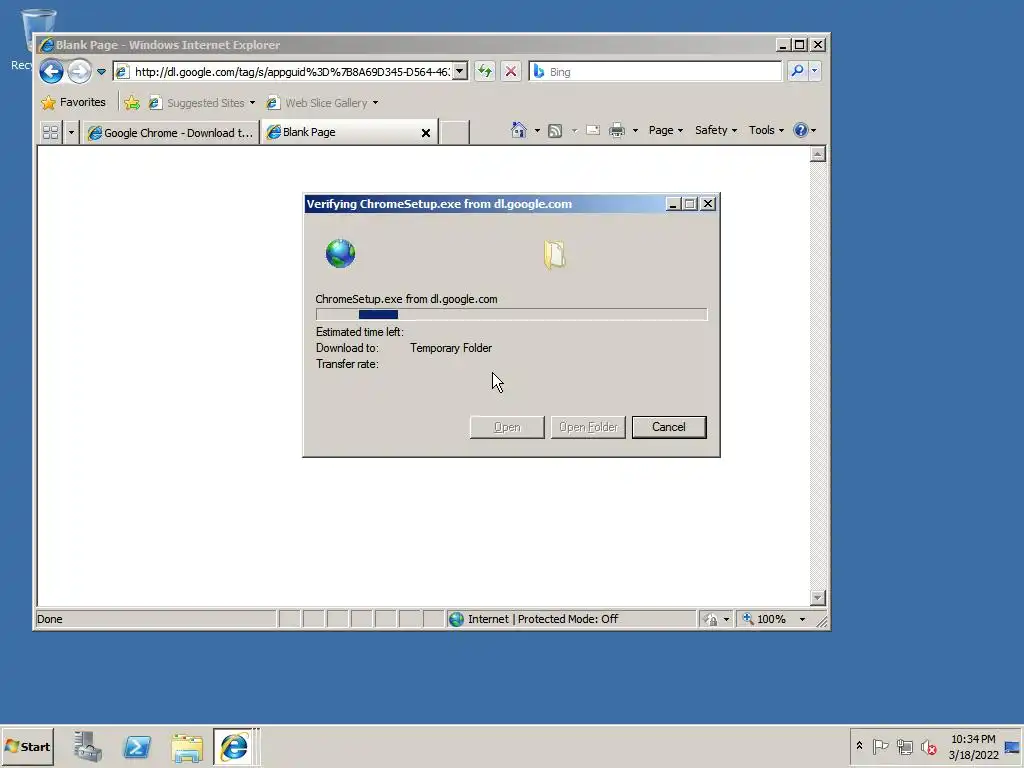1024x768 pixels.
Task: Click the globe icon in download dialog
Action: click(340, 253)
